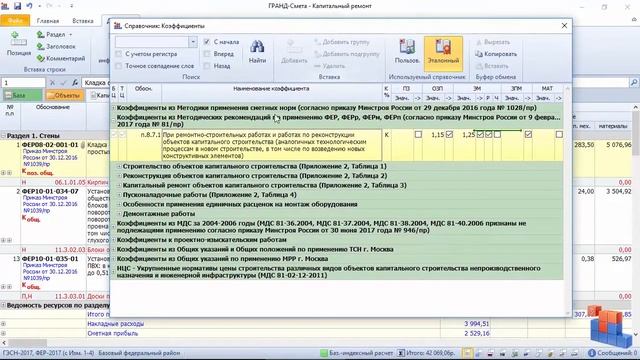Toggle the ЗПМ checkbox in row п.8.7.1
Screen dimensions: 640x360
[x=528, y=134]
